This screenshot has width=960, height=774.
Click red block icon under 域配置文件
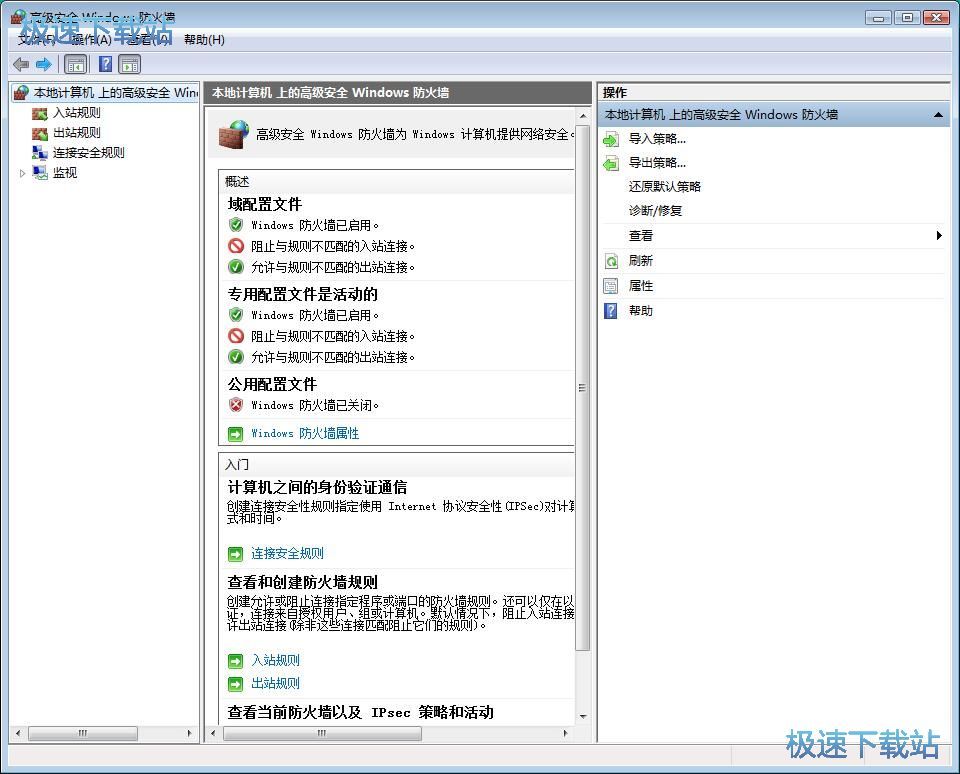[x=236, y=246]
